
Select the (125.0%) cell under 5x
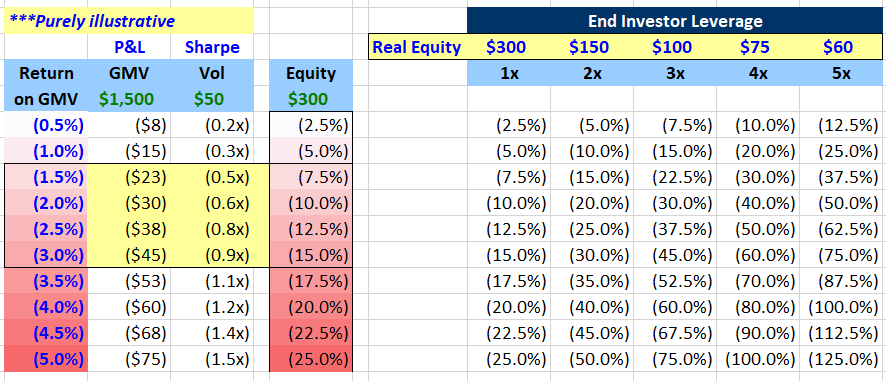(x=841, y=359)
